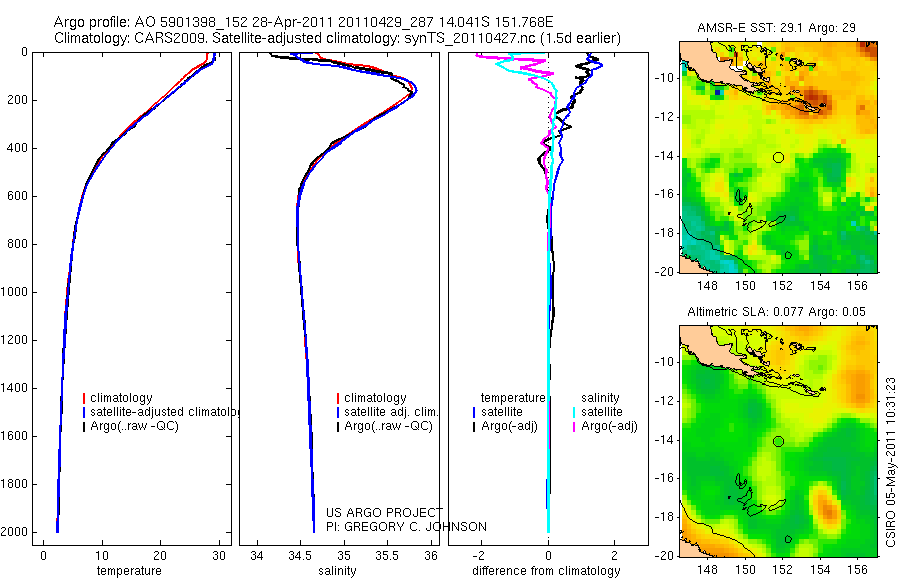Click the orange warm eddy on the SLA map
The image size is (900, 580).
[x=827, y=509]
